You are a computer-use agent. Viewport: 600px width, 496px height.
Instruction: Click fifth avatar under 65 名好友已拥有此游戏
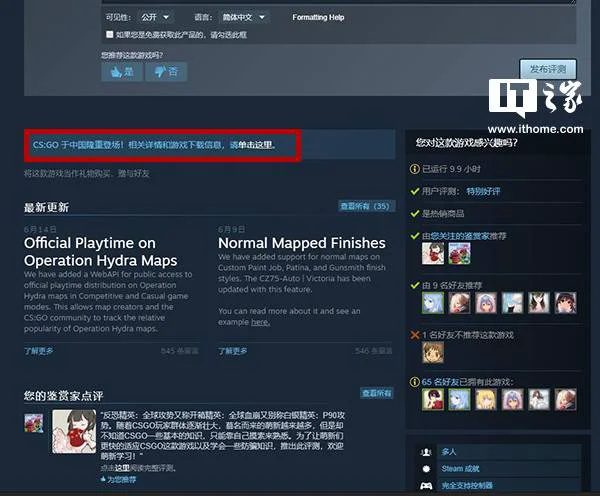click(539, 400)
